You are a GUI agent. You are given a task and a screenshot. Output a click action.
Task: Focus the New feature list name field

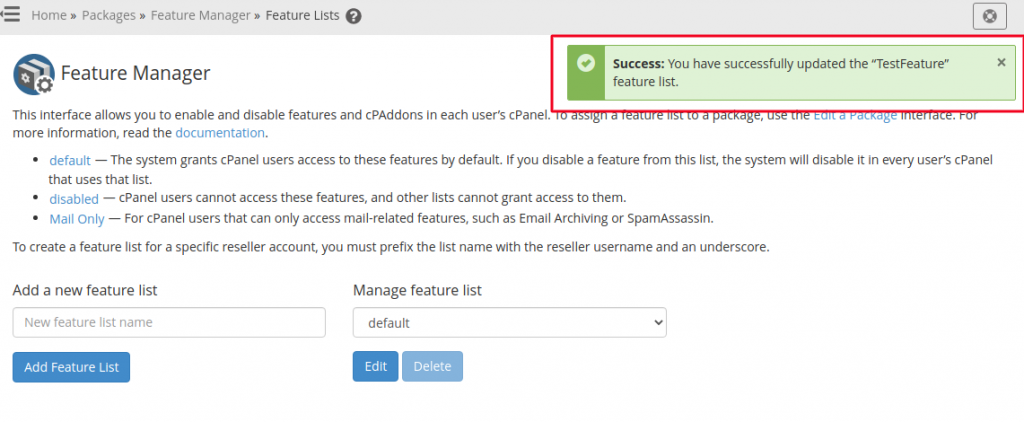point(169,323)
